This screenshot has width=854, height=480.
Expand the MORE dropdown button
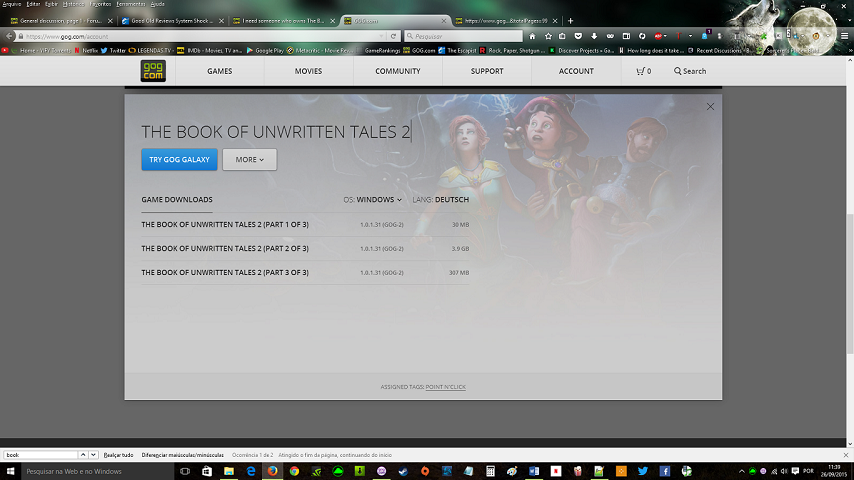[x=249, y=160]
